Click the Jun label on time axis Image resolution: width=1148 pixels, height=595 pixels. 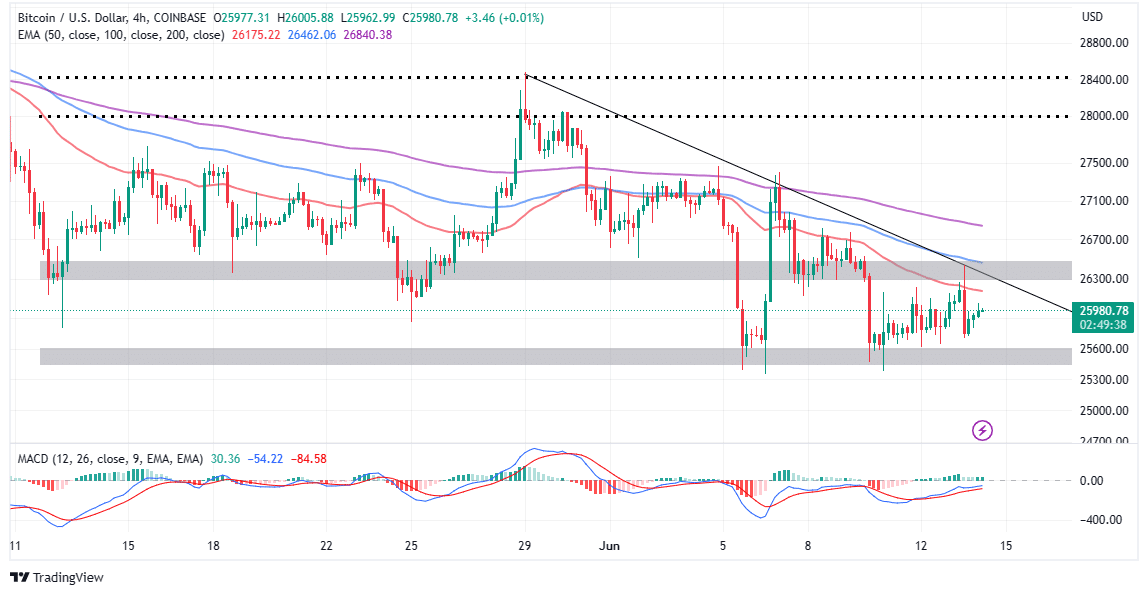point(609,546)
